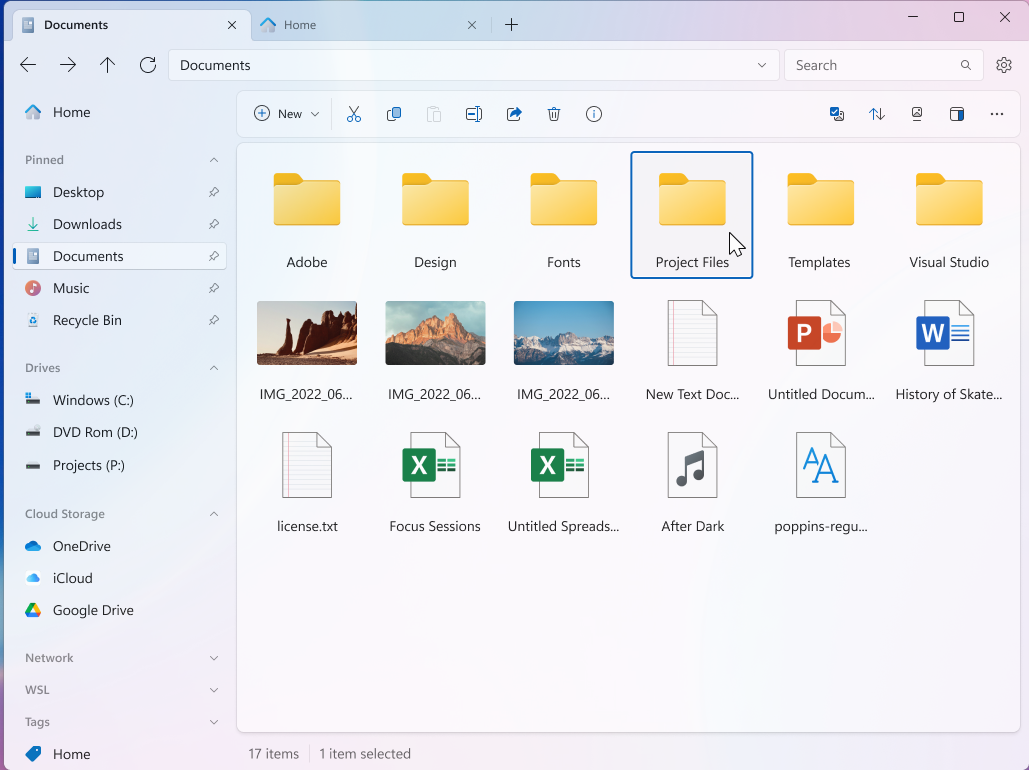Expand the Tags section
1029x770 pixels.
coord(214,722)
